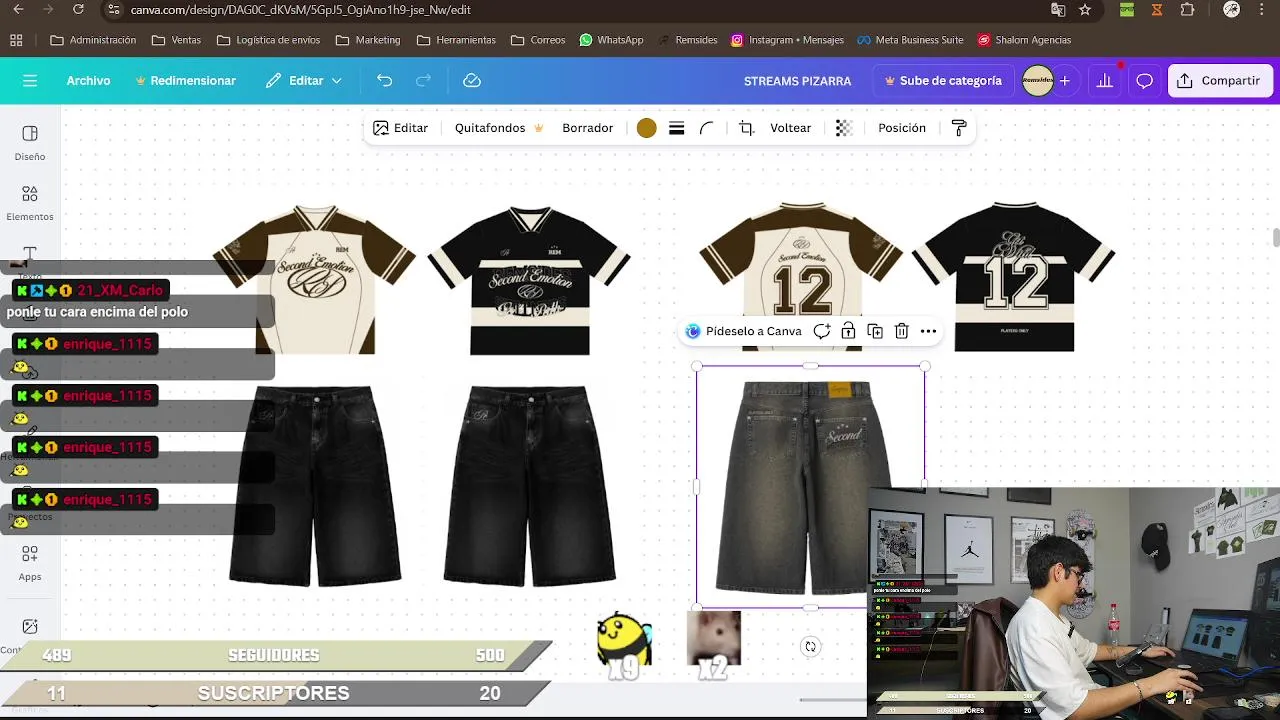This screenshot has width=1280, height=720.
Task: Open the Herramientas bookmark folder
Action: click(456, 40)
